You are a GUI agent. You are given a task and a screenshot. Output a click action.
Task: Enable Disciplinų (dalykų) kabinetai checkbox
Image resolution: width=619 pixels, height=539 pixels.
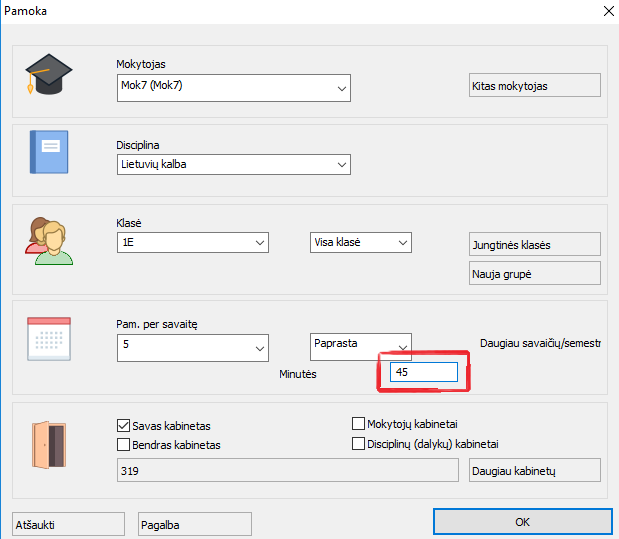coord(359,444)
